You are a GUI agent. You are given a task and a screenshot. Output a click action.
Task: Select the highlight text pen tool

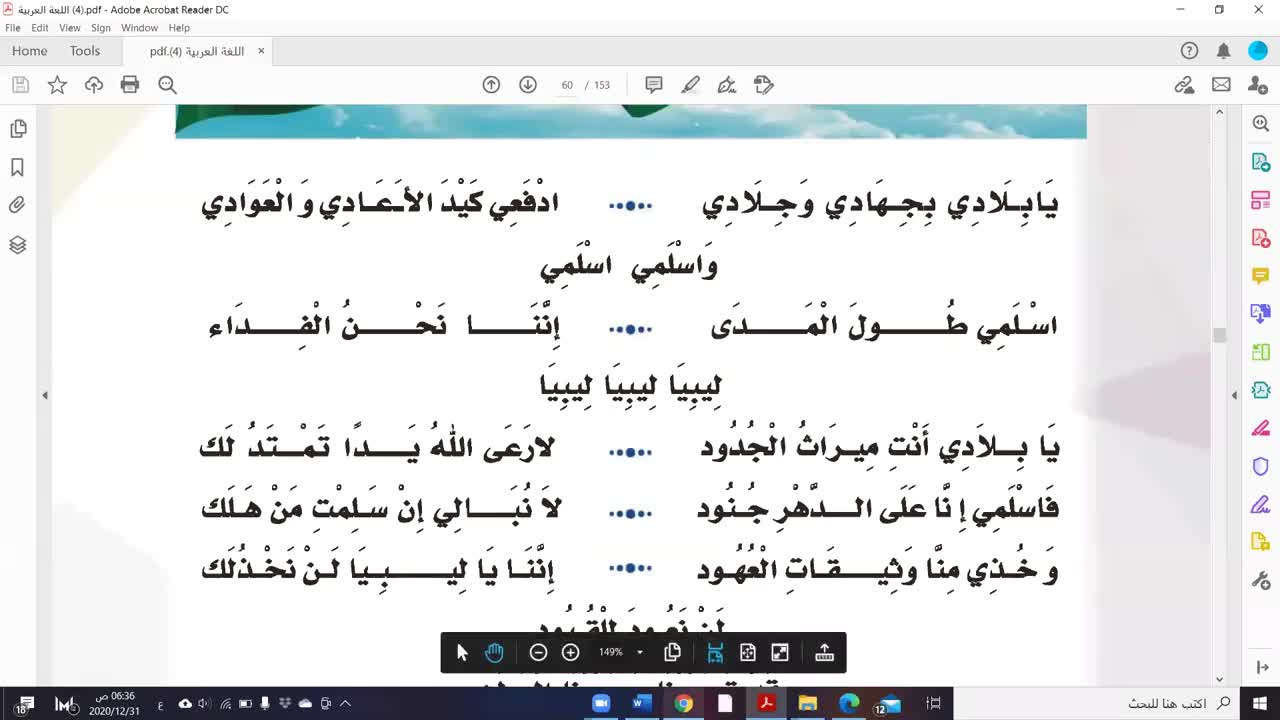point(691,85)
